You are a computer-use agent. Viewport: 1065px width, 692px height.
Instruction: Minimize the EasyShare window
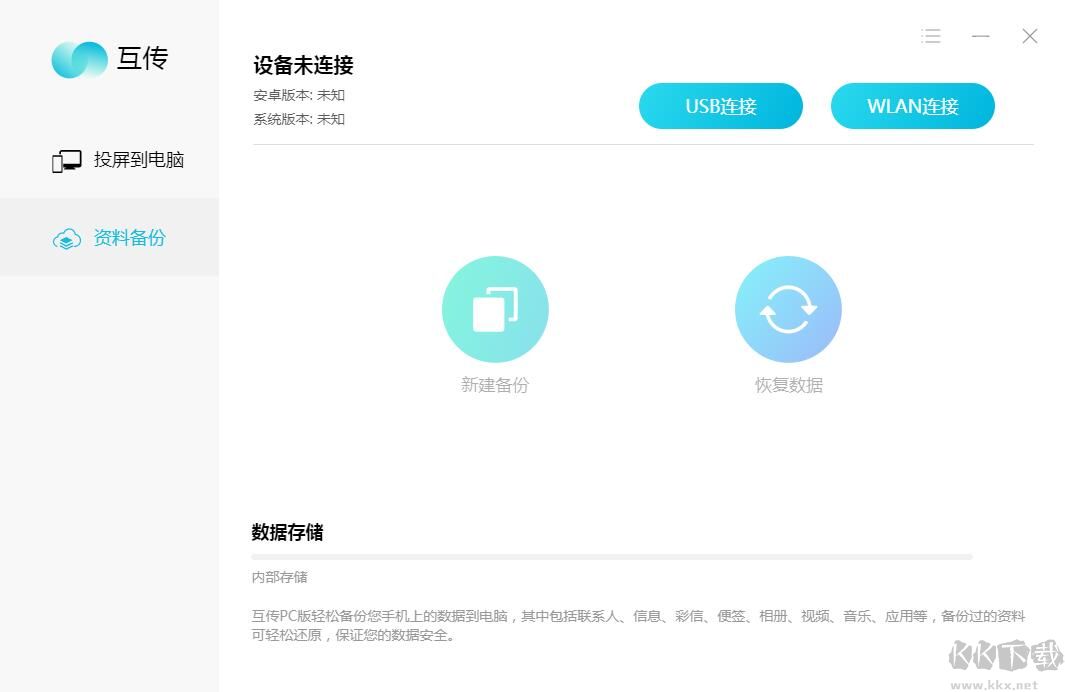coord(980,36)
